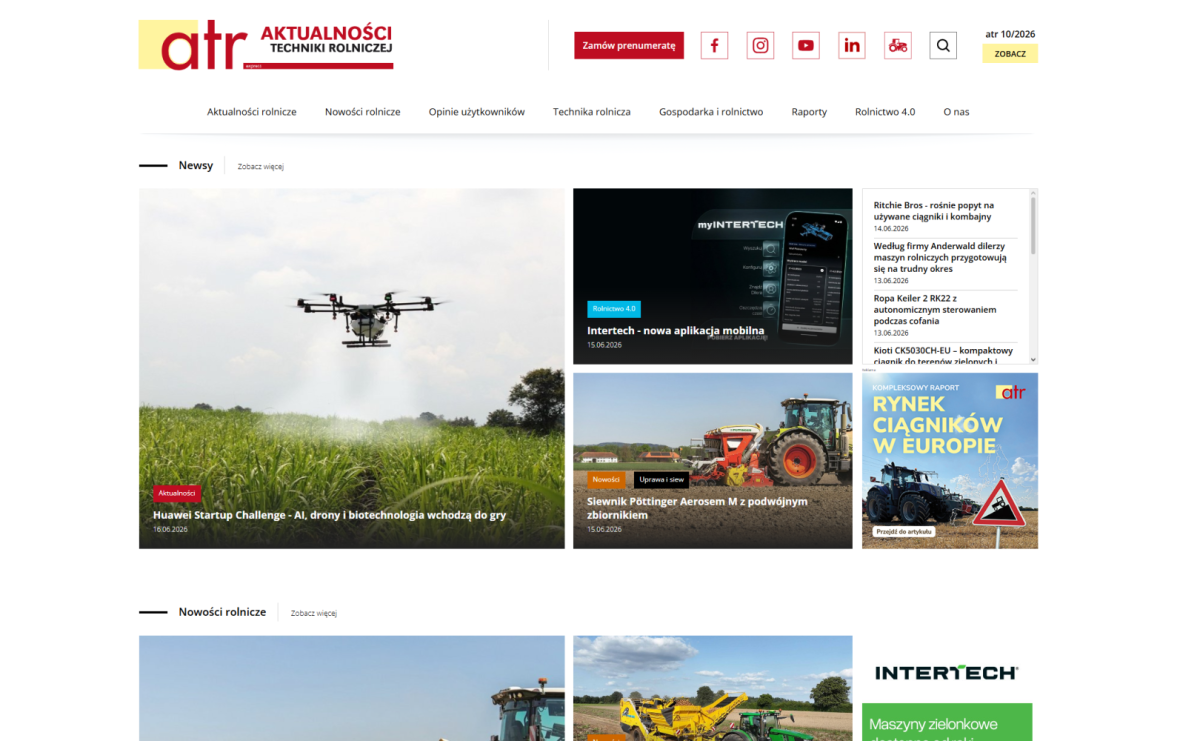Viewport: 1200px width, 741px height.
Task: Open the yellow harvester article image
Action: pos(713,688)
